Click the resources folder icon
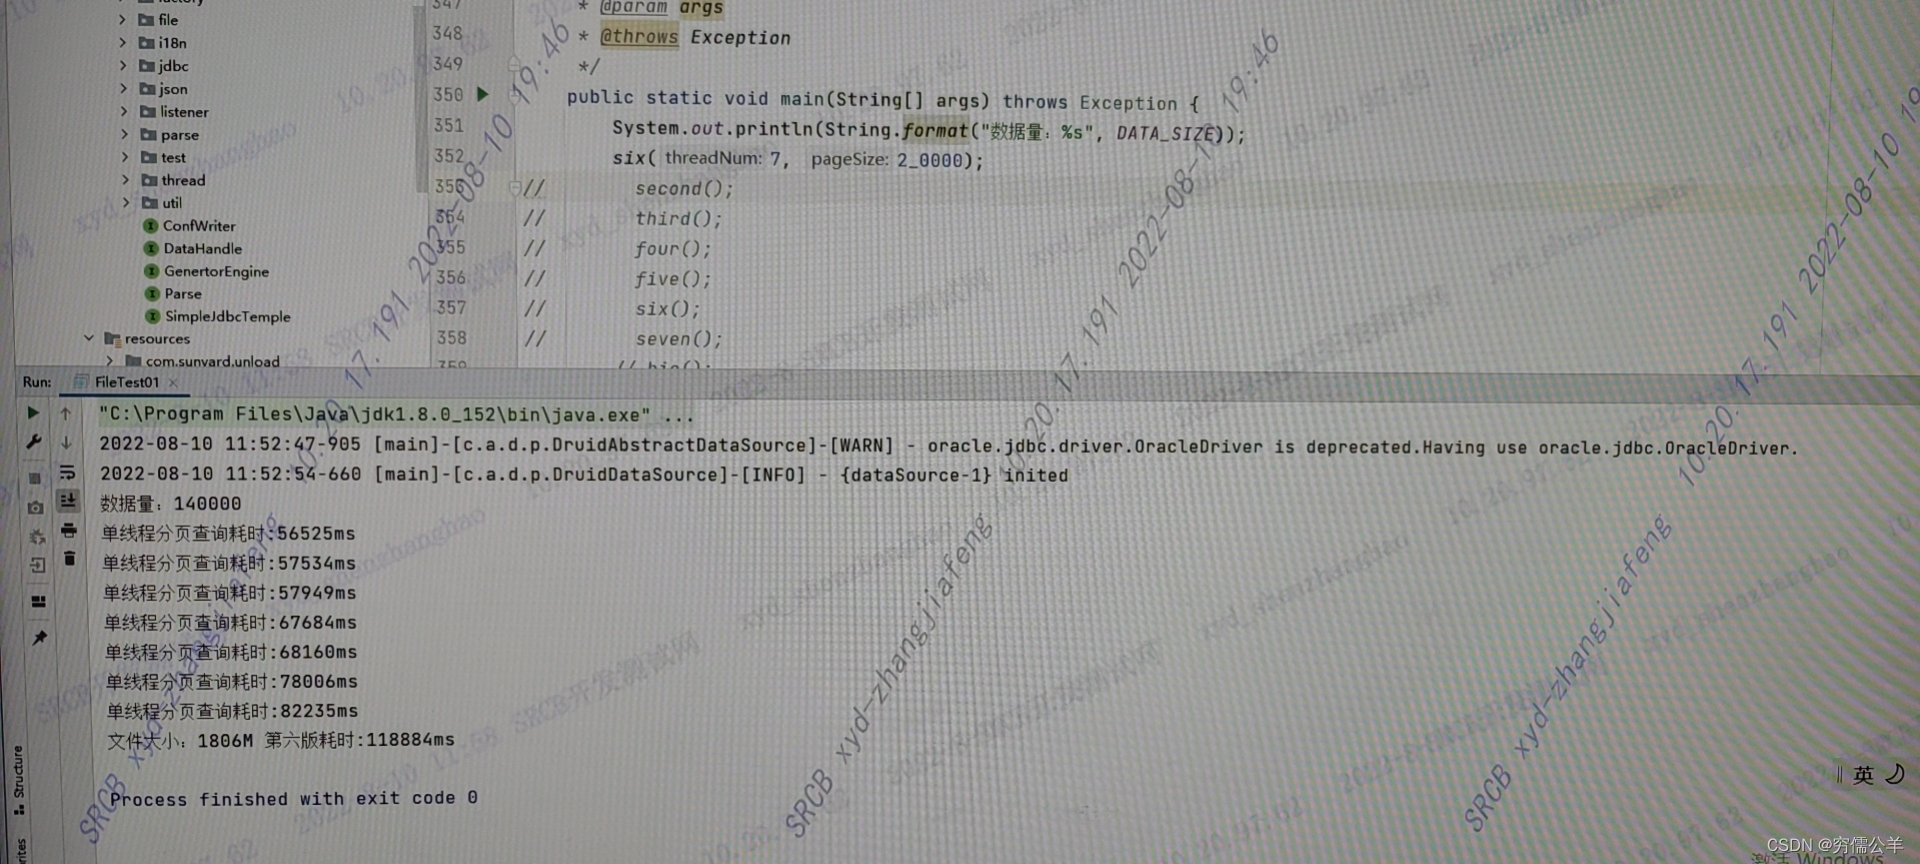The width and height of the screenshot is (1920, 864). click(112, 339)
